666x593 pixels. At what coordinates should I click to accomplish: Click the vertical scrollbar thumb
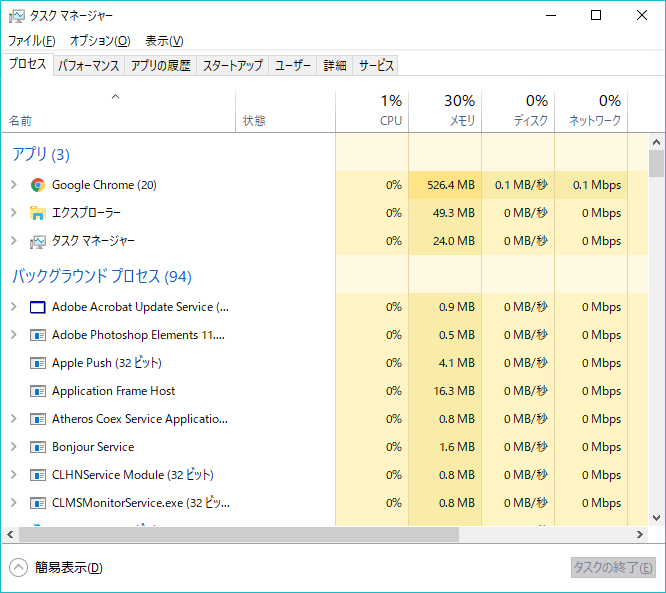click(x=656, y=164)
